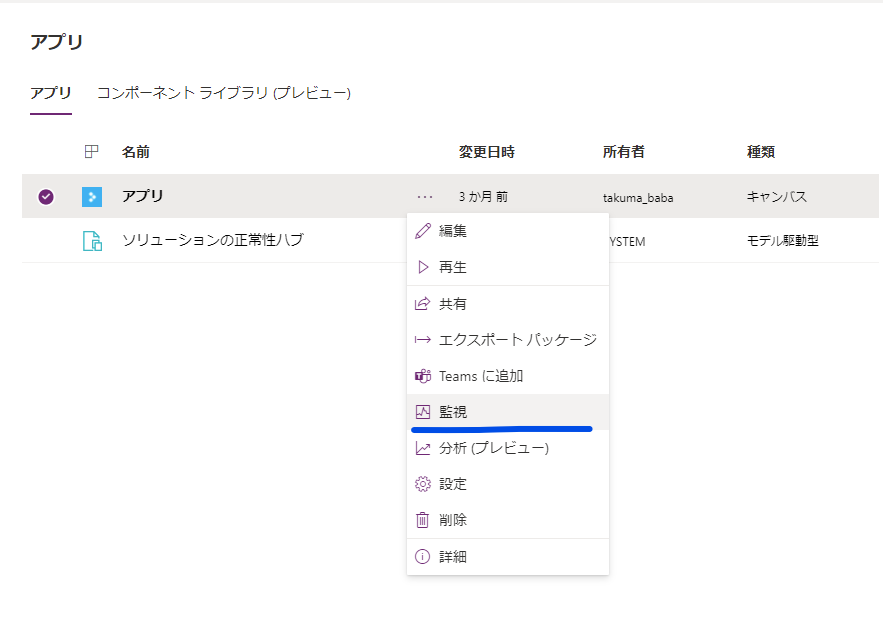Open コンポーネント ライブラリ (プレビュー) tab
883x636 pixels.
pos(224,93)
